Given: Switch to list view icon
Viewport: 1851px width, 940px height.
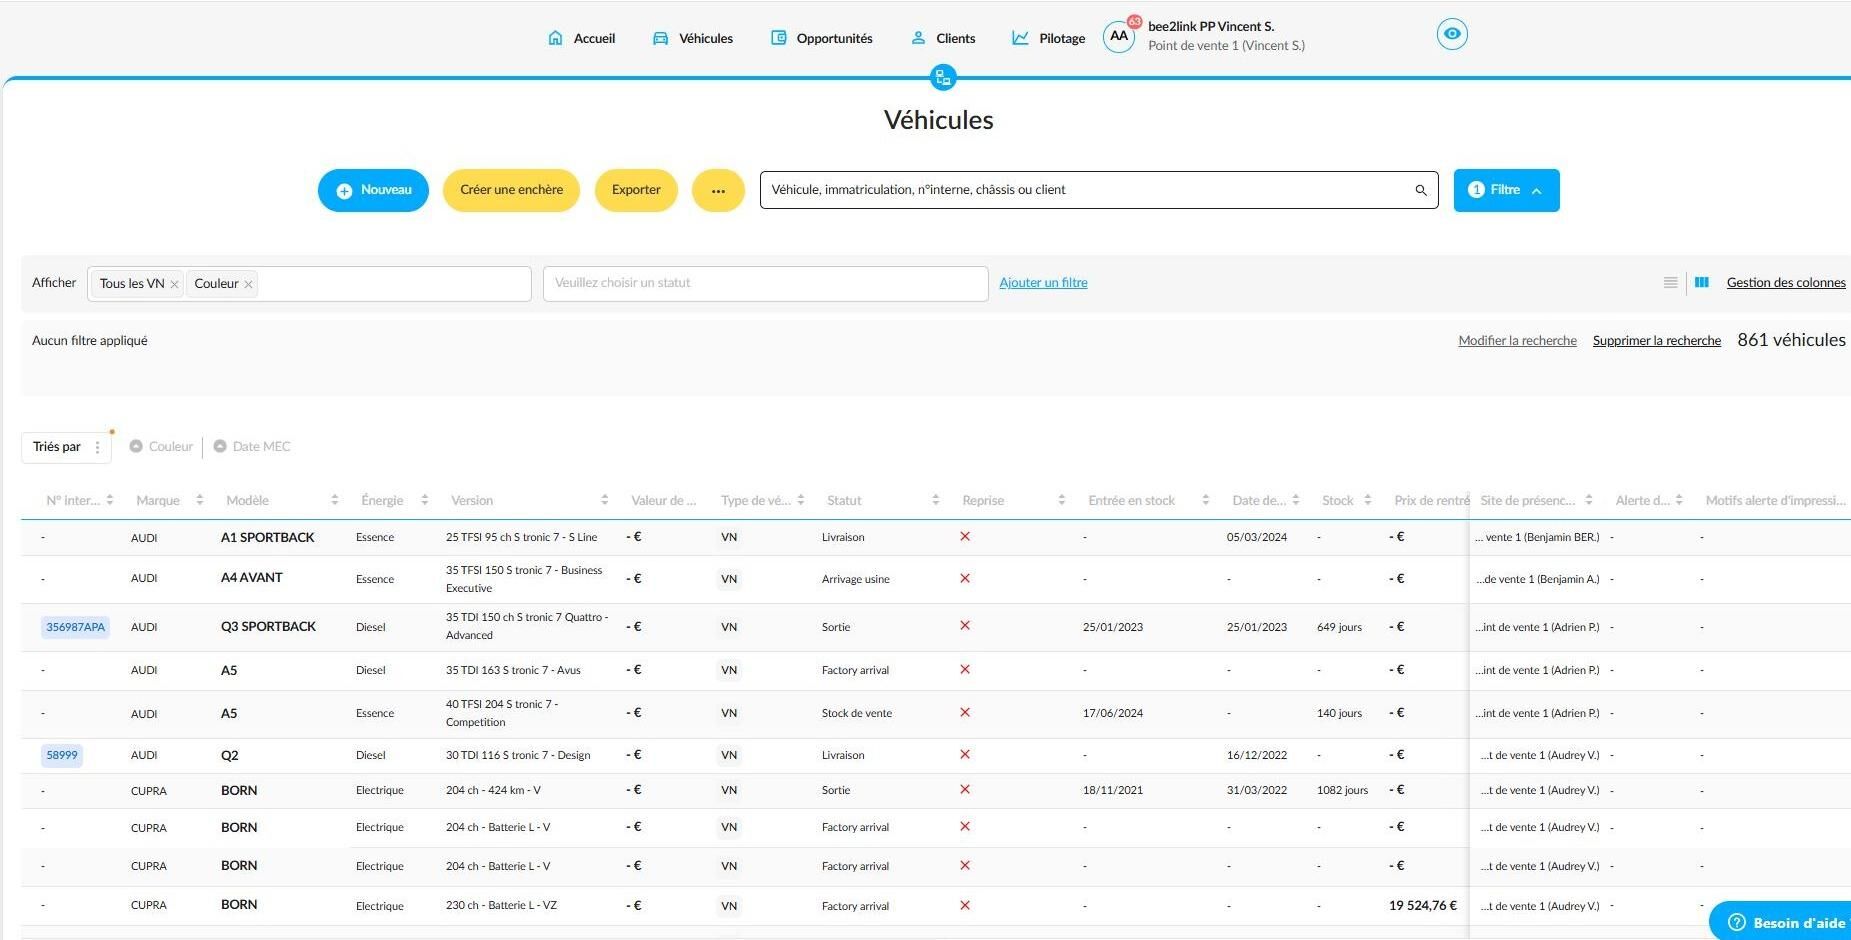Looking at the screenshot, I should [x=1670, y=283].
